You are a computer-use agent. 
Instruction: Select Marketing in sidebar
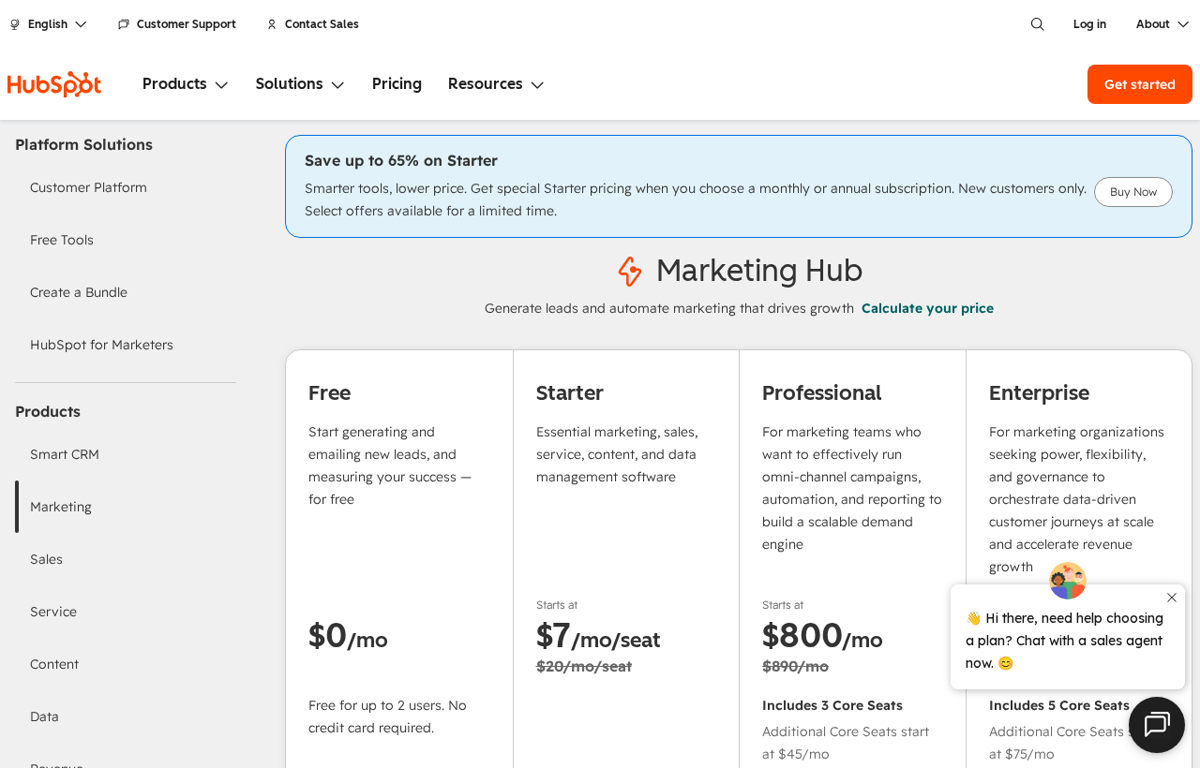(x=61, y=507)
